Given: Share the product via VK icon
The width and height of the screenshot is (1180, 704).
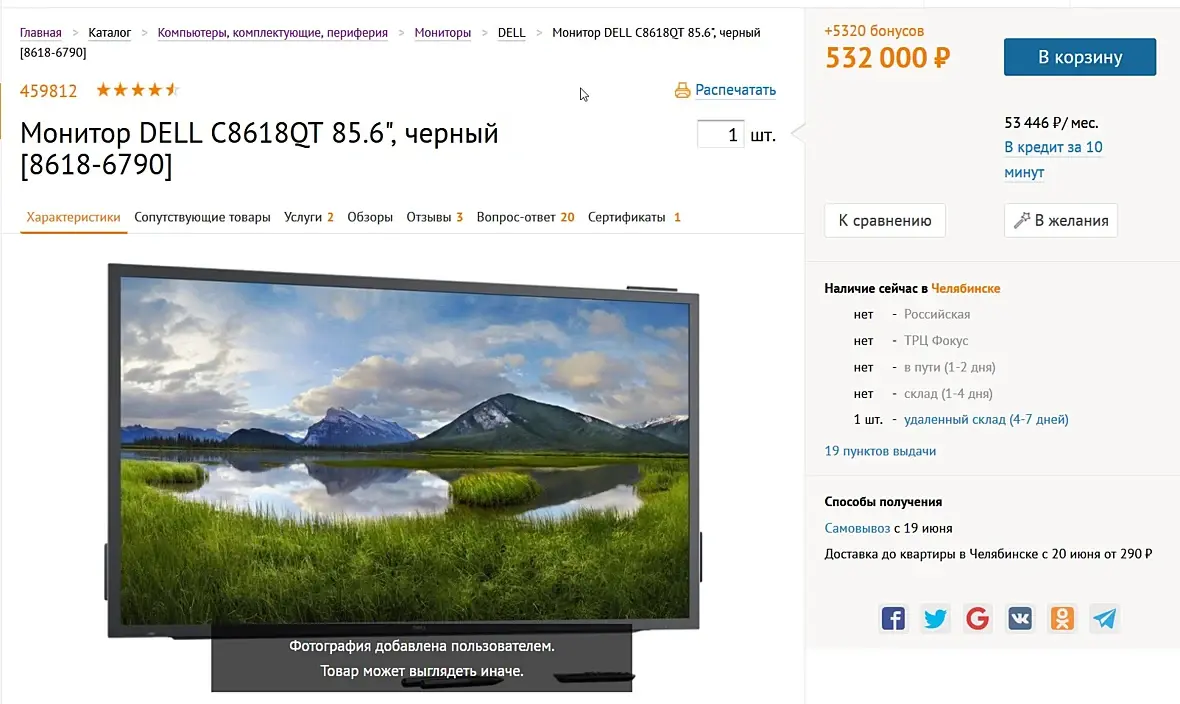Looking at the screenshot, I should (x=1020, y=618).
